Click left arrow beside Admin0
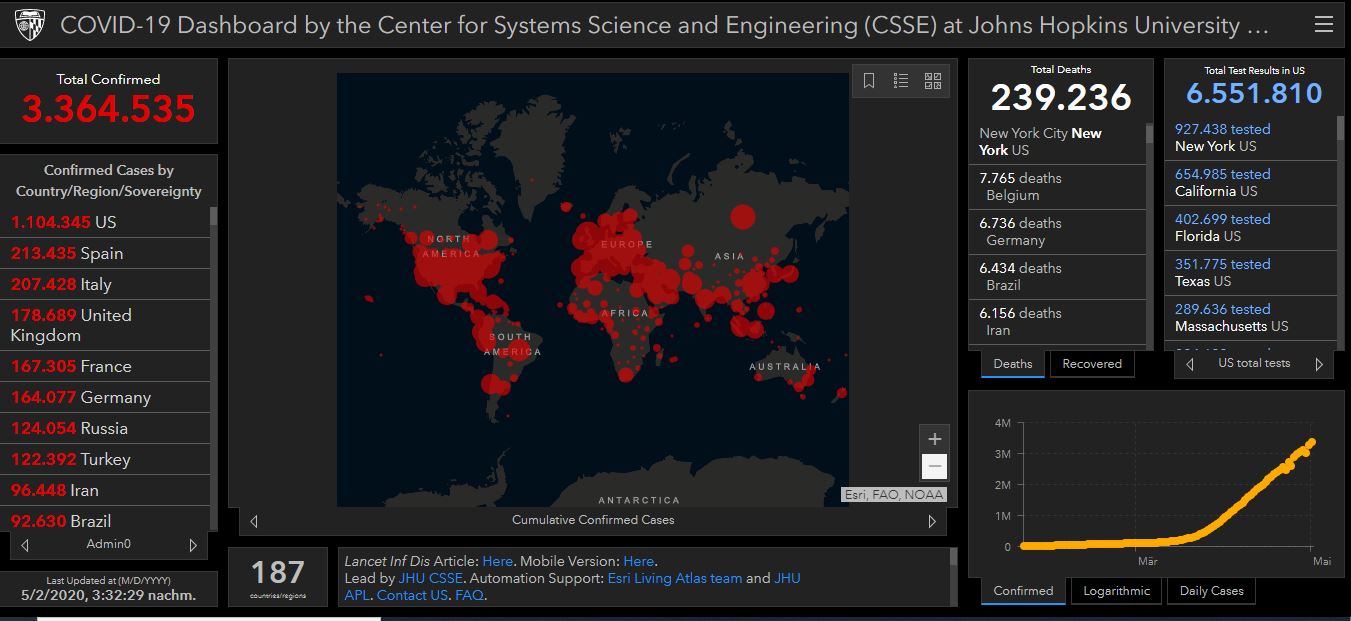The image size is (1351, 621). tap(25, 545)
